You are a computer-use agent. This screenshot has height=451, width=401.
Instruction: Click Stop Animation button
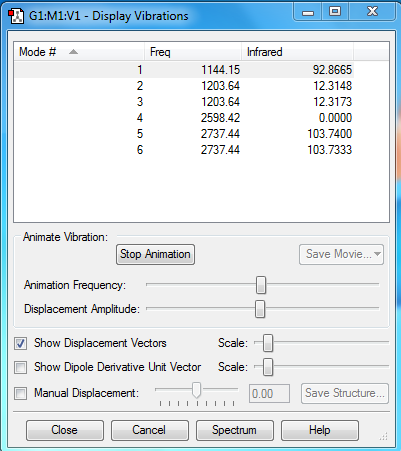pyautogui.click(x=155, y=254)
